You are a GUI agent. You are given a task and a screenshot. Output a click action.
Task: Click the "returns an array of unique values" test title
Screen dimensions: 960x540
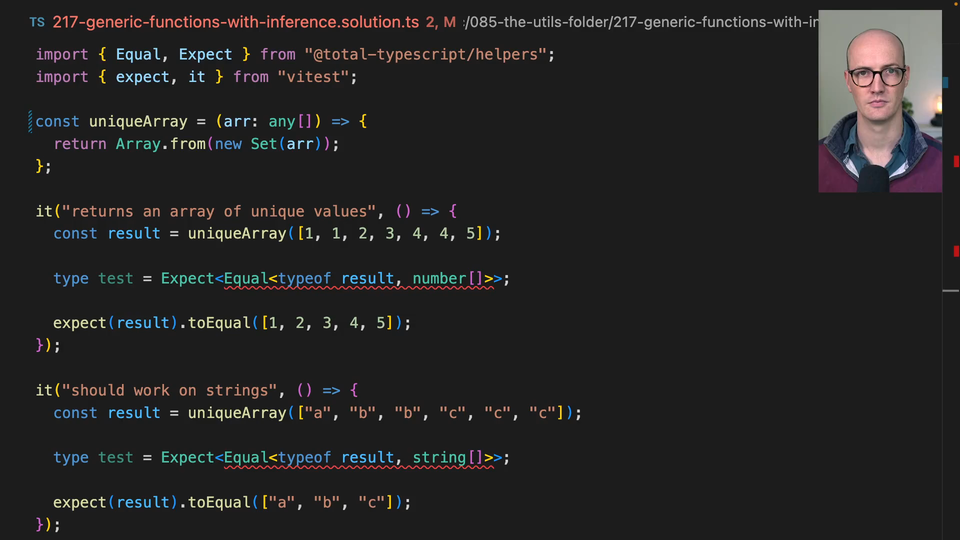pyautogui.click(x=223, y=211)
